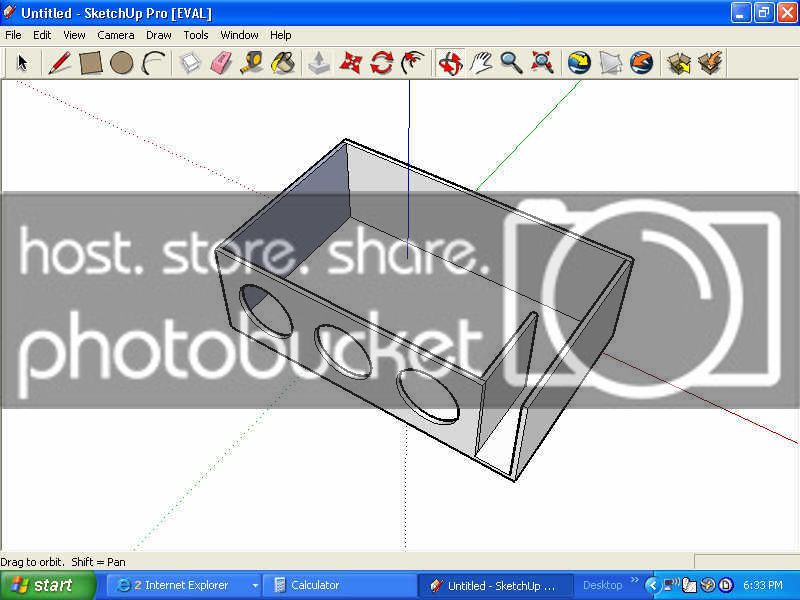The width and height of the screenshot is (800, 600).
Task: Click the Place Model globe icon
Action: 642,63
